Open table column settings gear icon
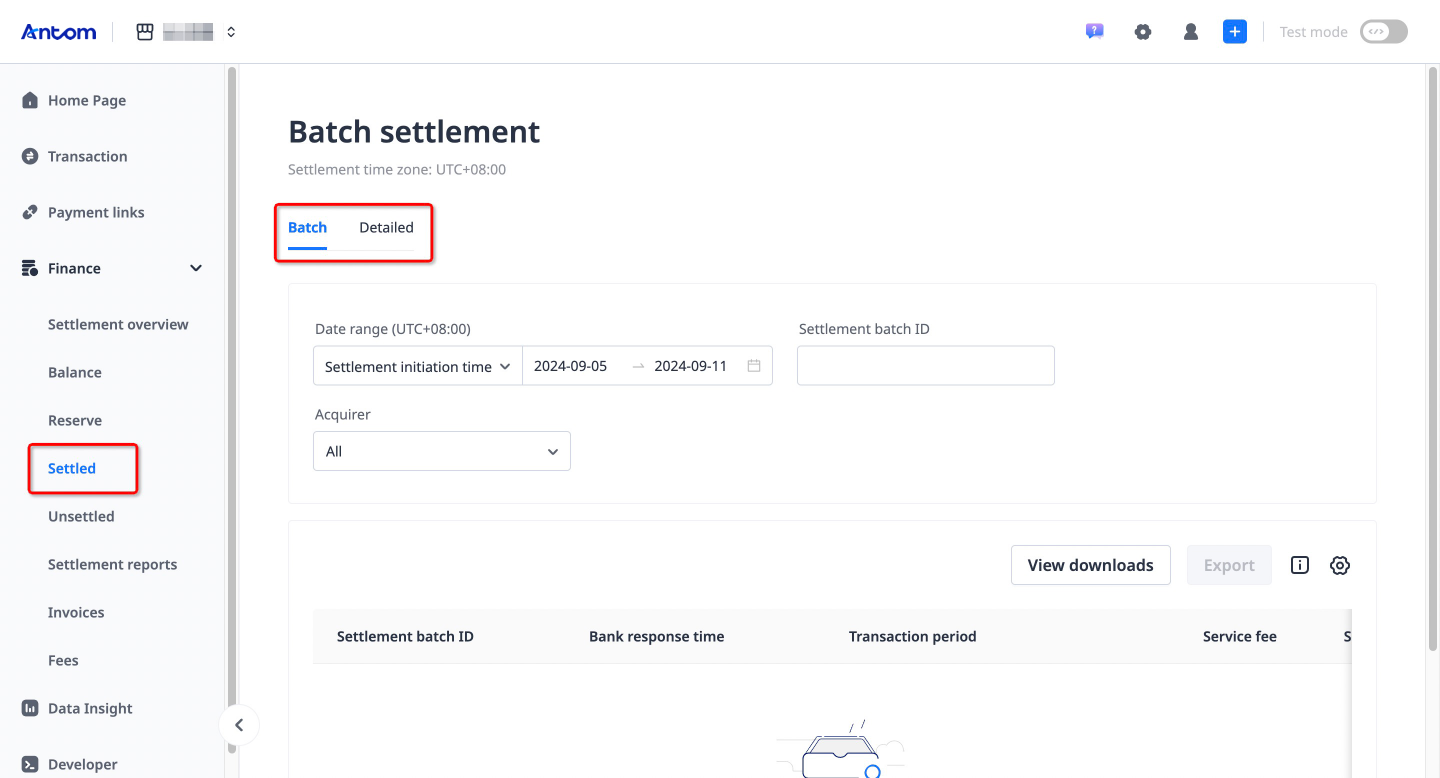 click(1340, 565)
